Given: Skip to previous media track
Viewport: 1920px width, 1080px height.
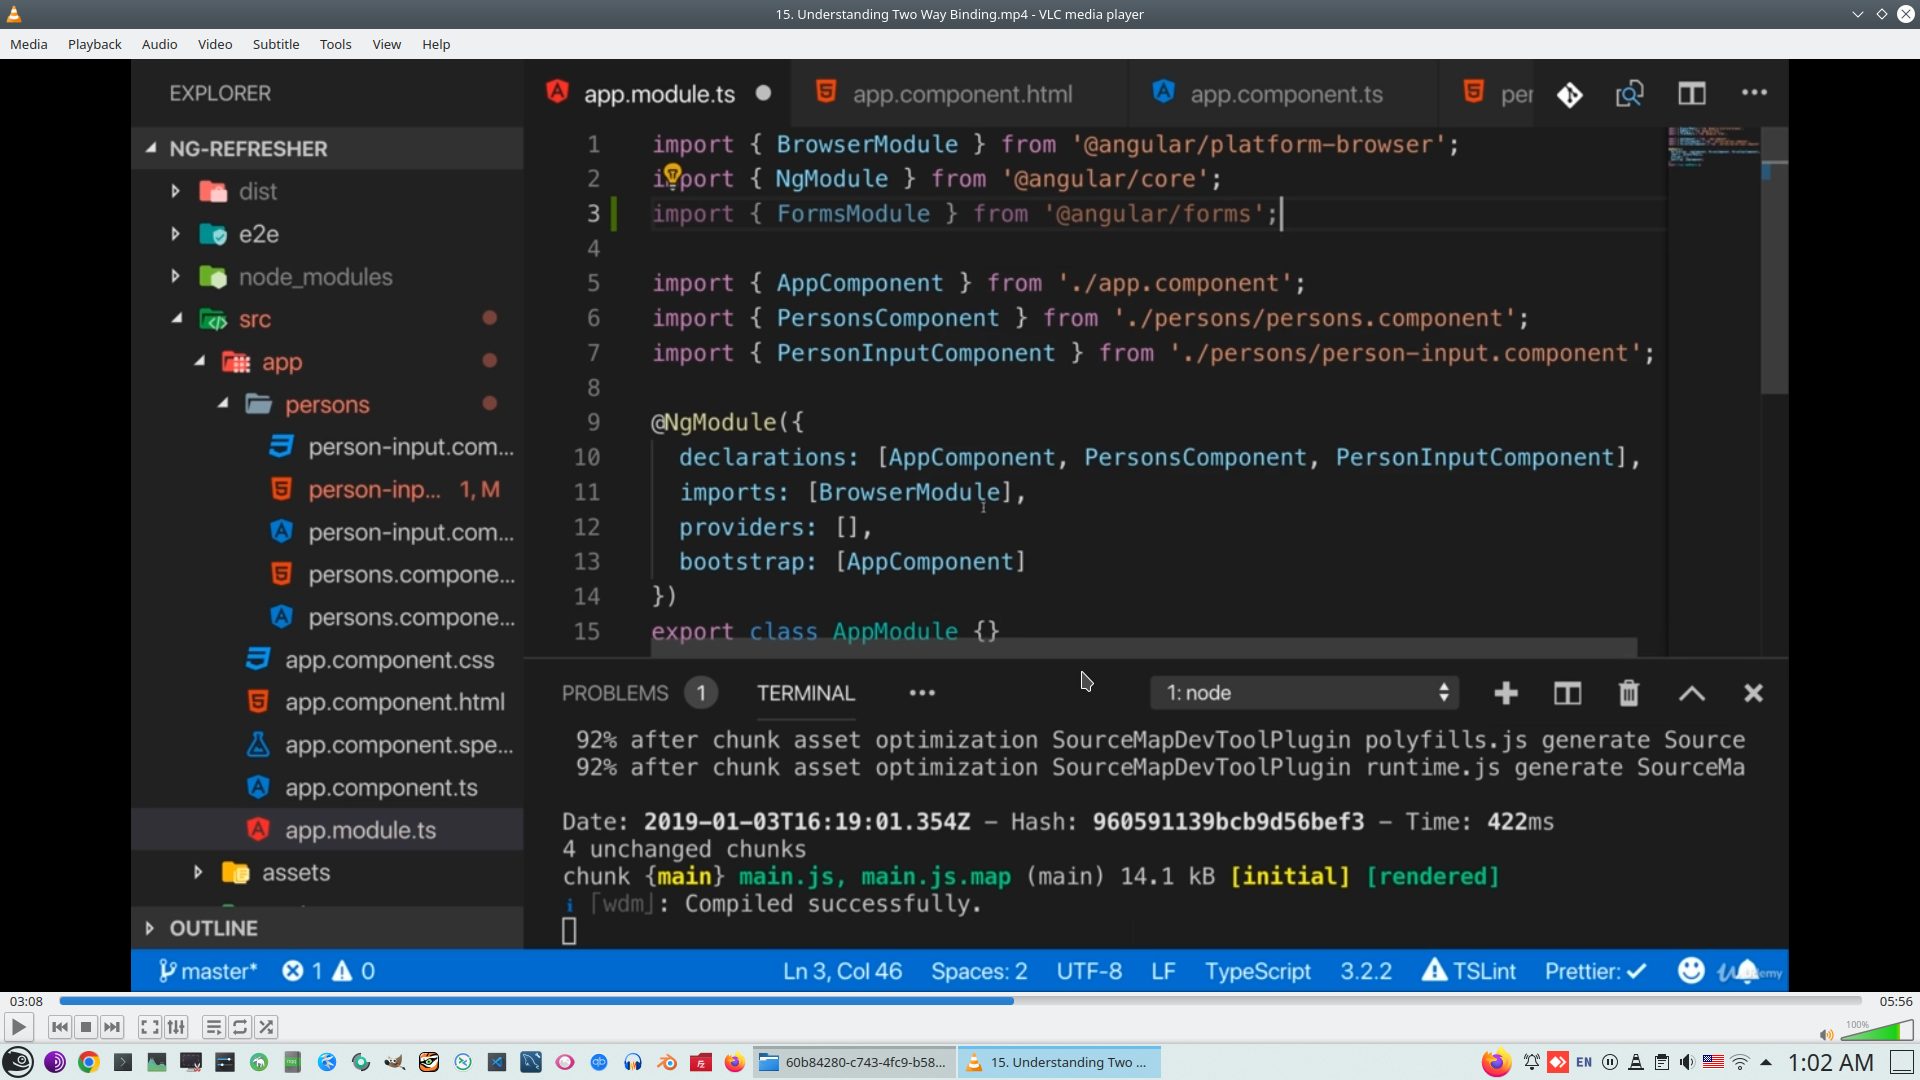Looking at the screenshot, I should [x=60, y=1027].
